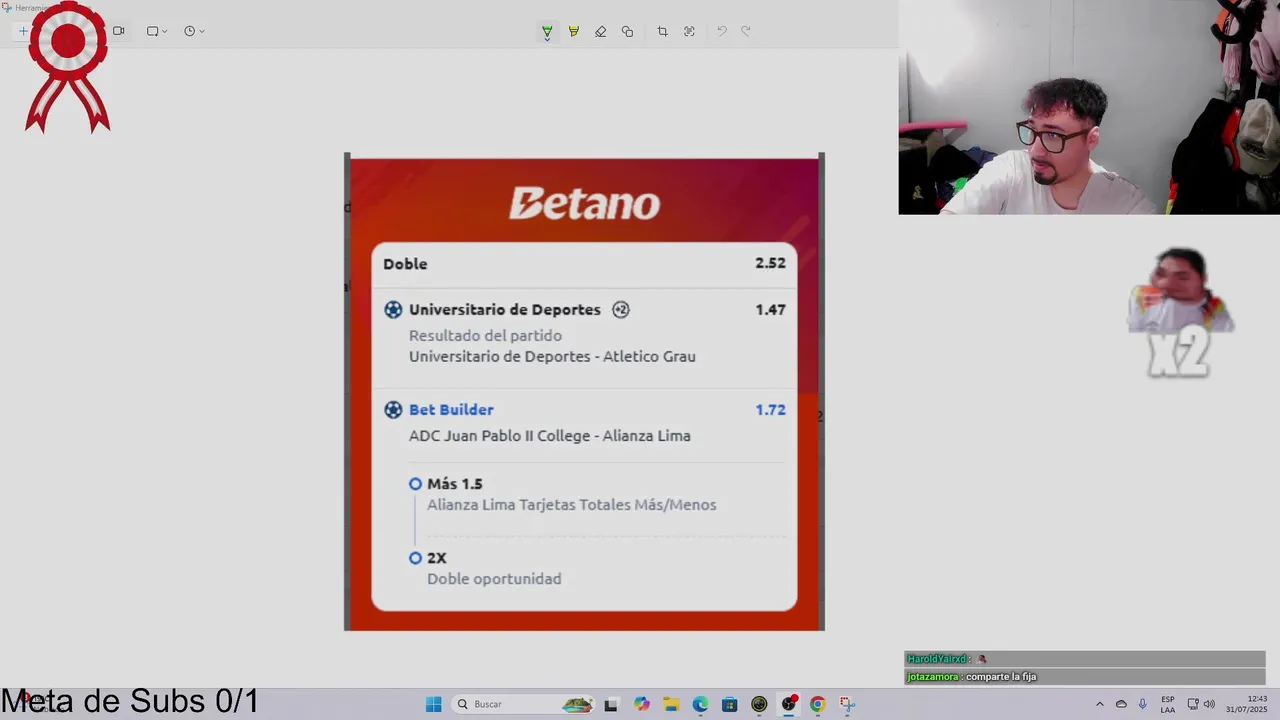
Task: Click the Betano logo in the image
Action: 584,203
